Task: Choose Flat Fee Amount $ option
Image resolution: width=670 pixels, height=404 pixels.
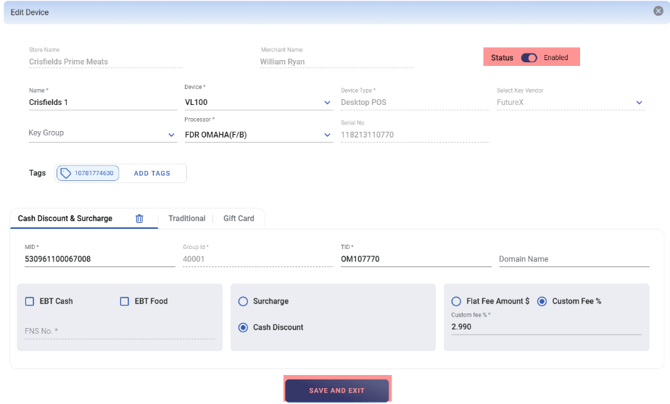Action: click(x=456, y=301)
